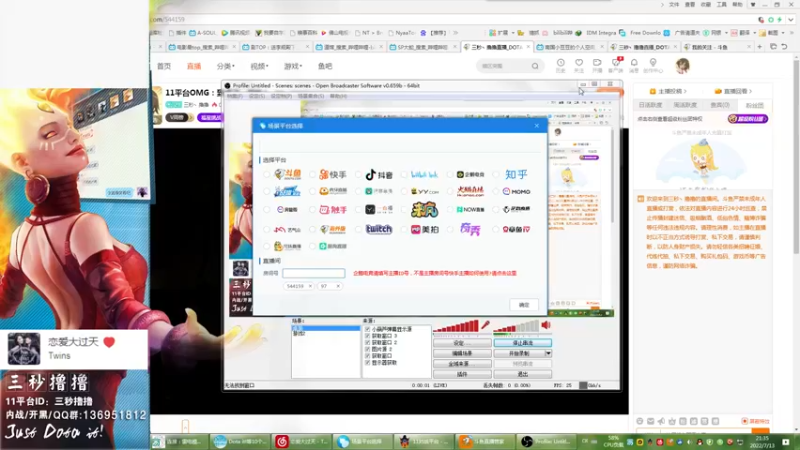800x450 pixels.
Task: Click the OBS start recording button
Action: coord(519,353)
